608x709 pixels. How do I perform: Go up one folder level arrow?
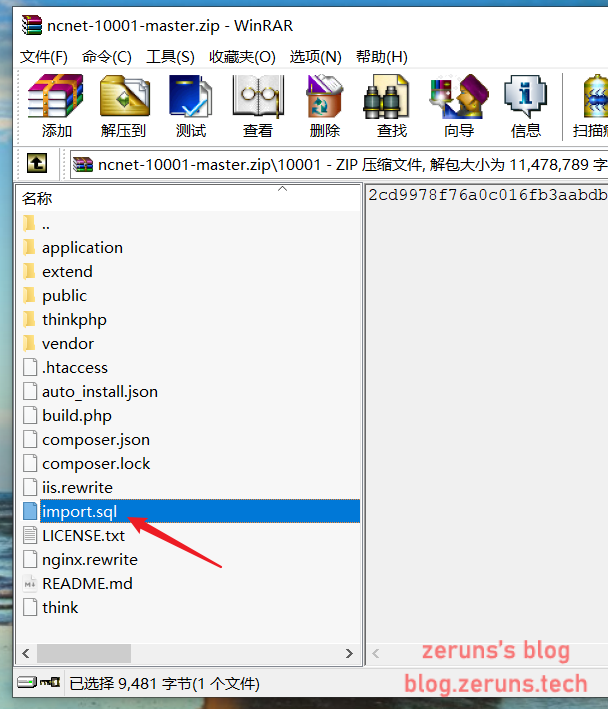pyautogui.click(x=37, y=163)
